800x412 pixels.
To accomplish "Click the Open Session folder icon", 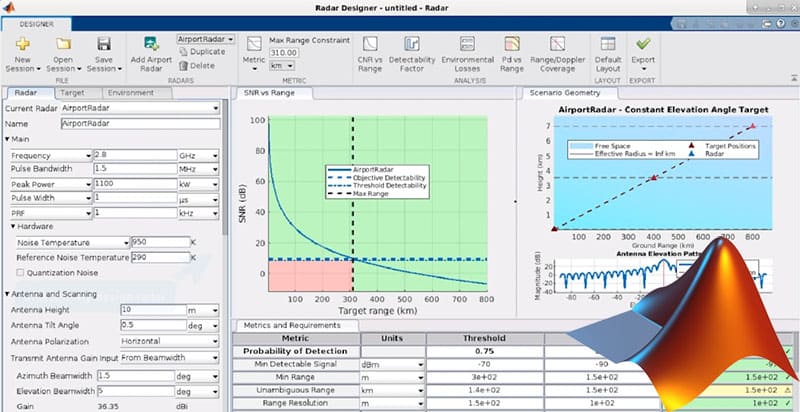I will click(63, 44).
